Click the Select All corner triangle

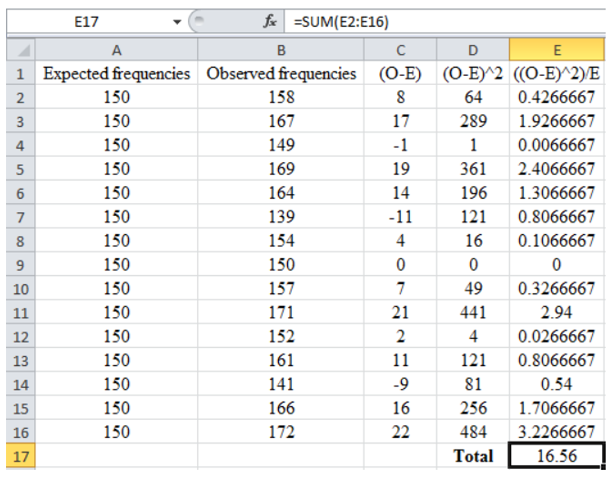coord(18,48)
